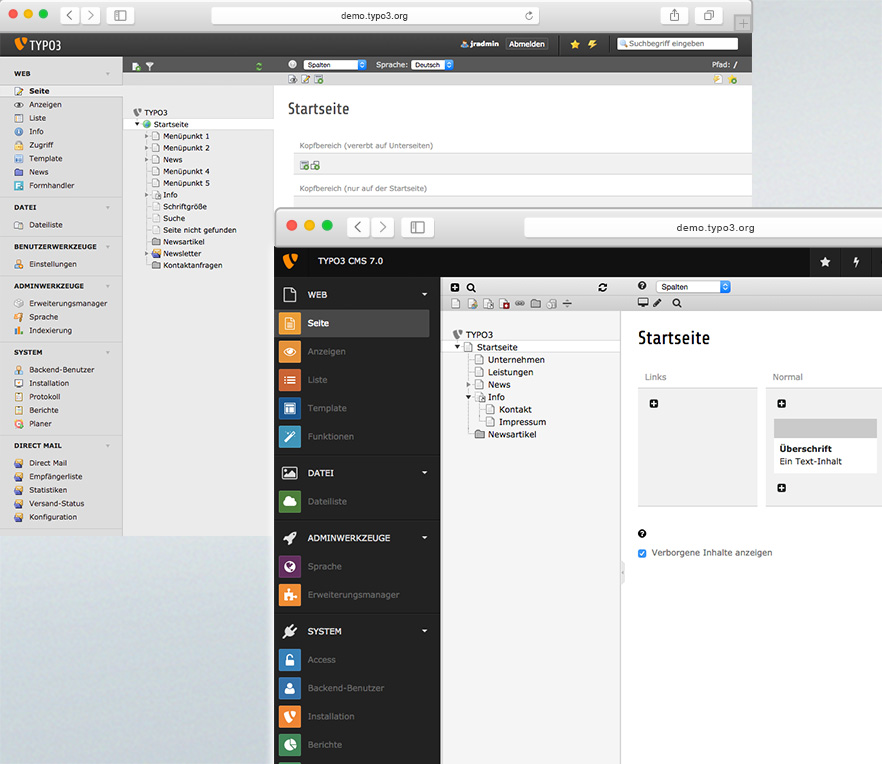Click the plus button below the Überschrift element

[x=781, y=488]
